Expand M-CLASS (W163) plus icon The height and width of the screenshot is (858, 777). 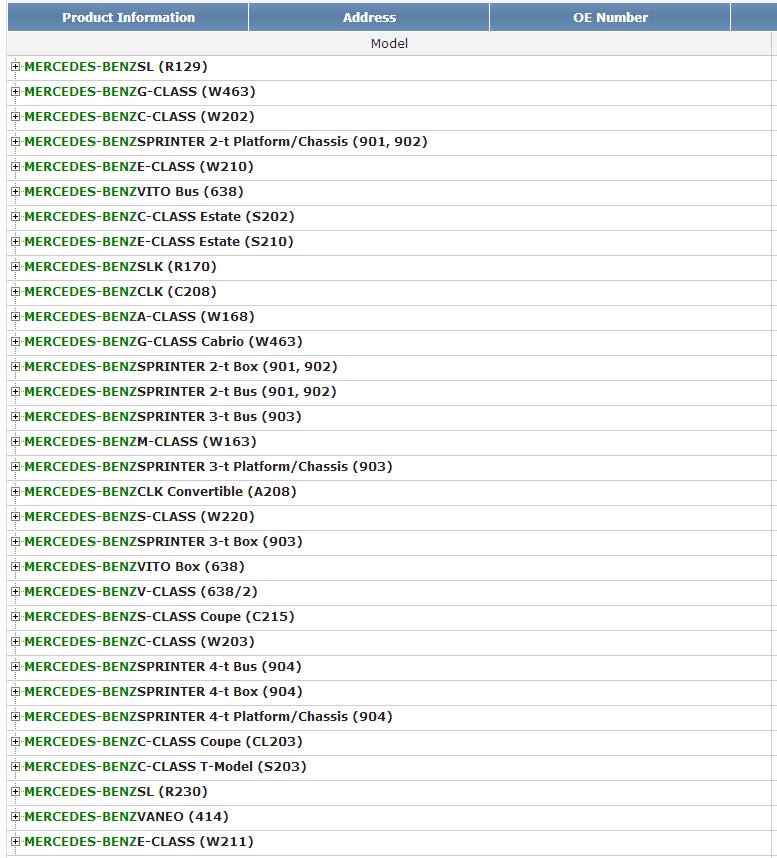(x=15, y=442)
